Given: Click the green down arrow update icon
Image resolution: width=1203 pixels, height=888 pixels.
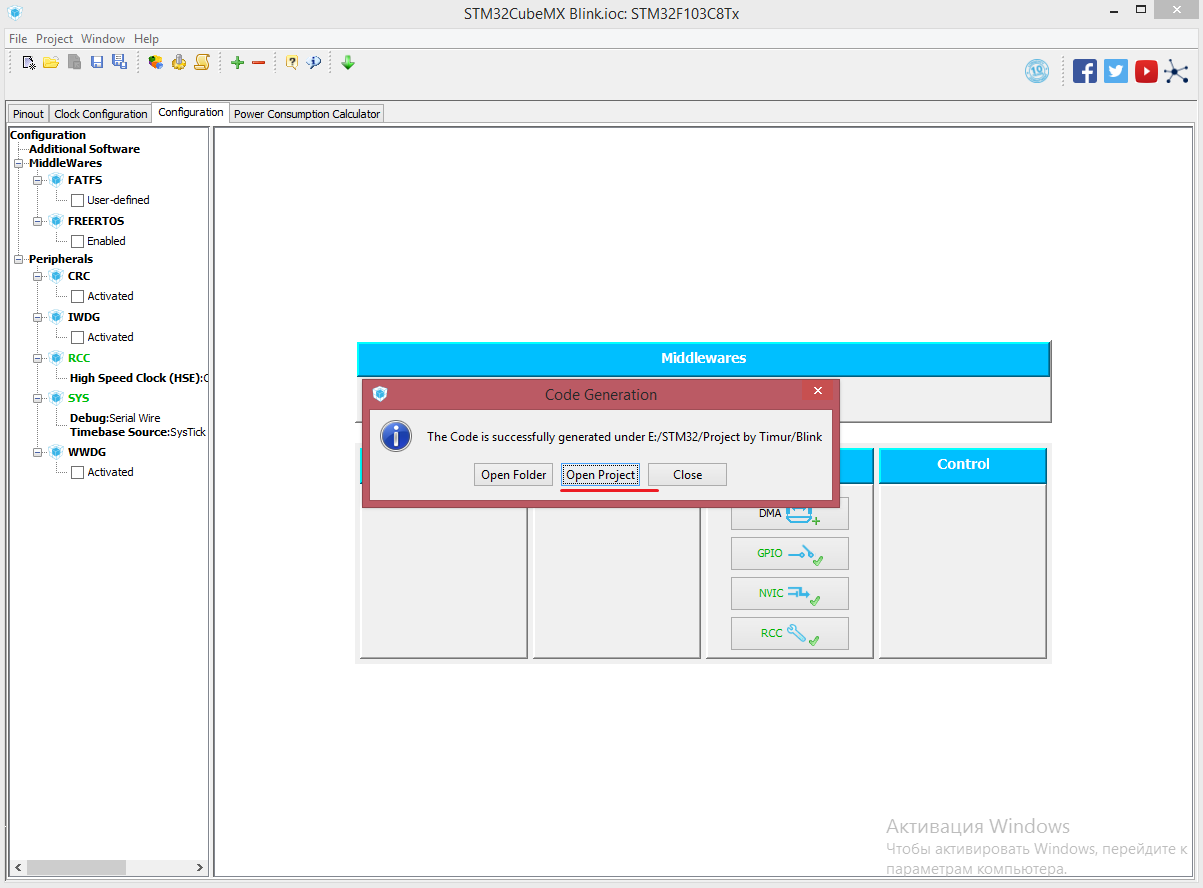Looking at the screenshot, I should pos(348,63).
